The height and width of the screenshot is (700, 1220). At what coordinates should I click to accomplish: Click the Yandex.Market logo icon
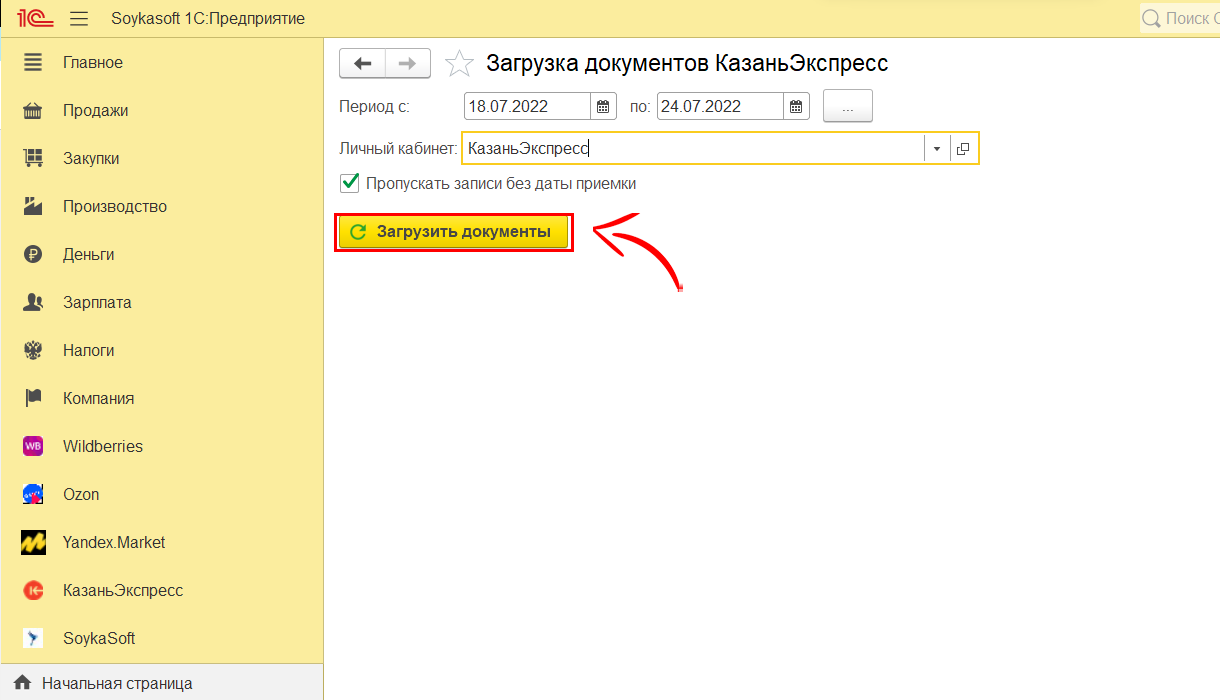[x=33, y=543]
